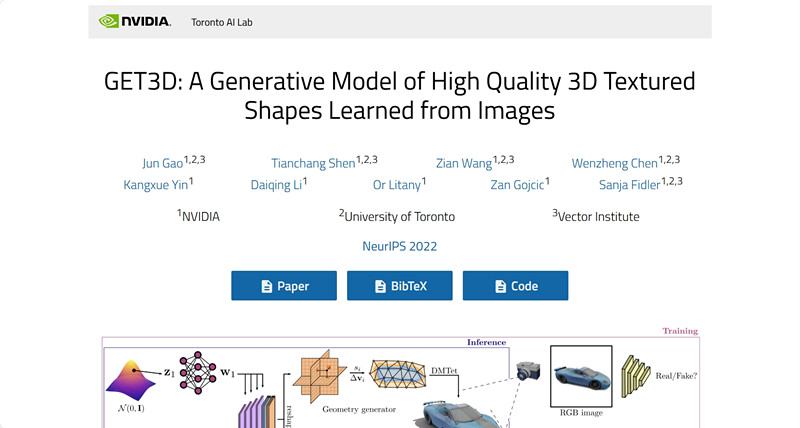The image size is (800, 428).
Task: Open the Code button
Action: click(x=515, y=286)
